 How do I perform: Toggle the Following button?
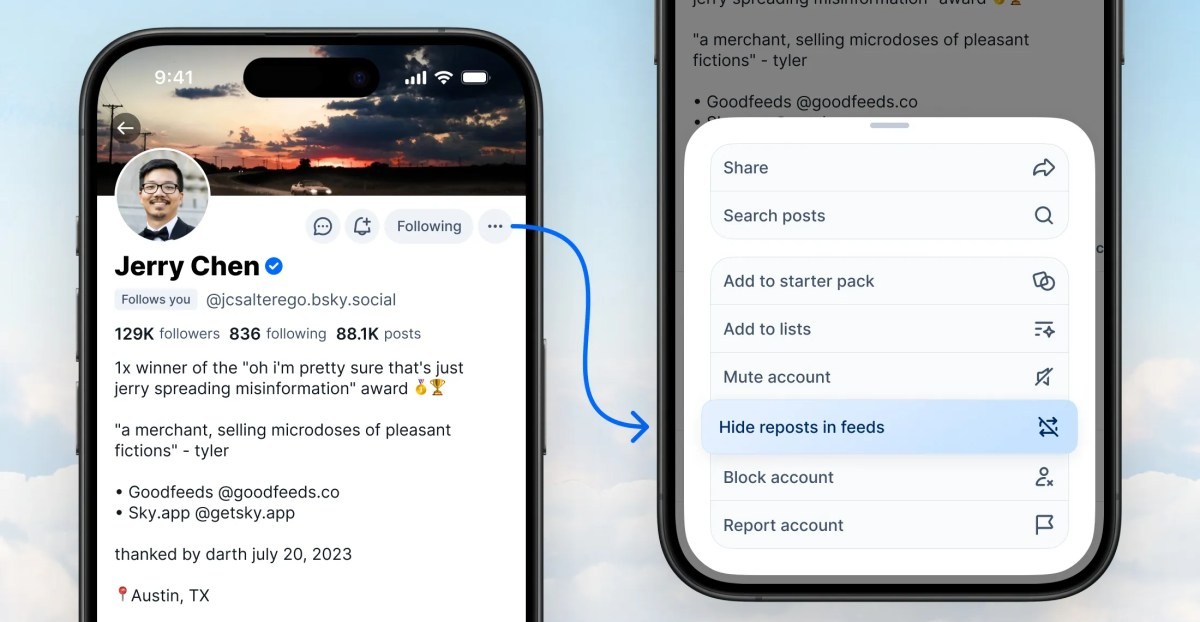[429, 226]
